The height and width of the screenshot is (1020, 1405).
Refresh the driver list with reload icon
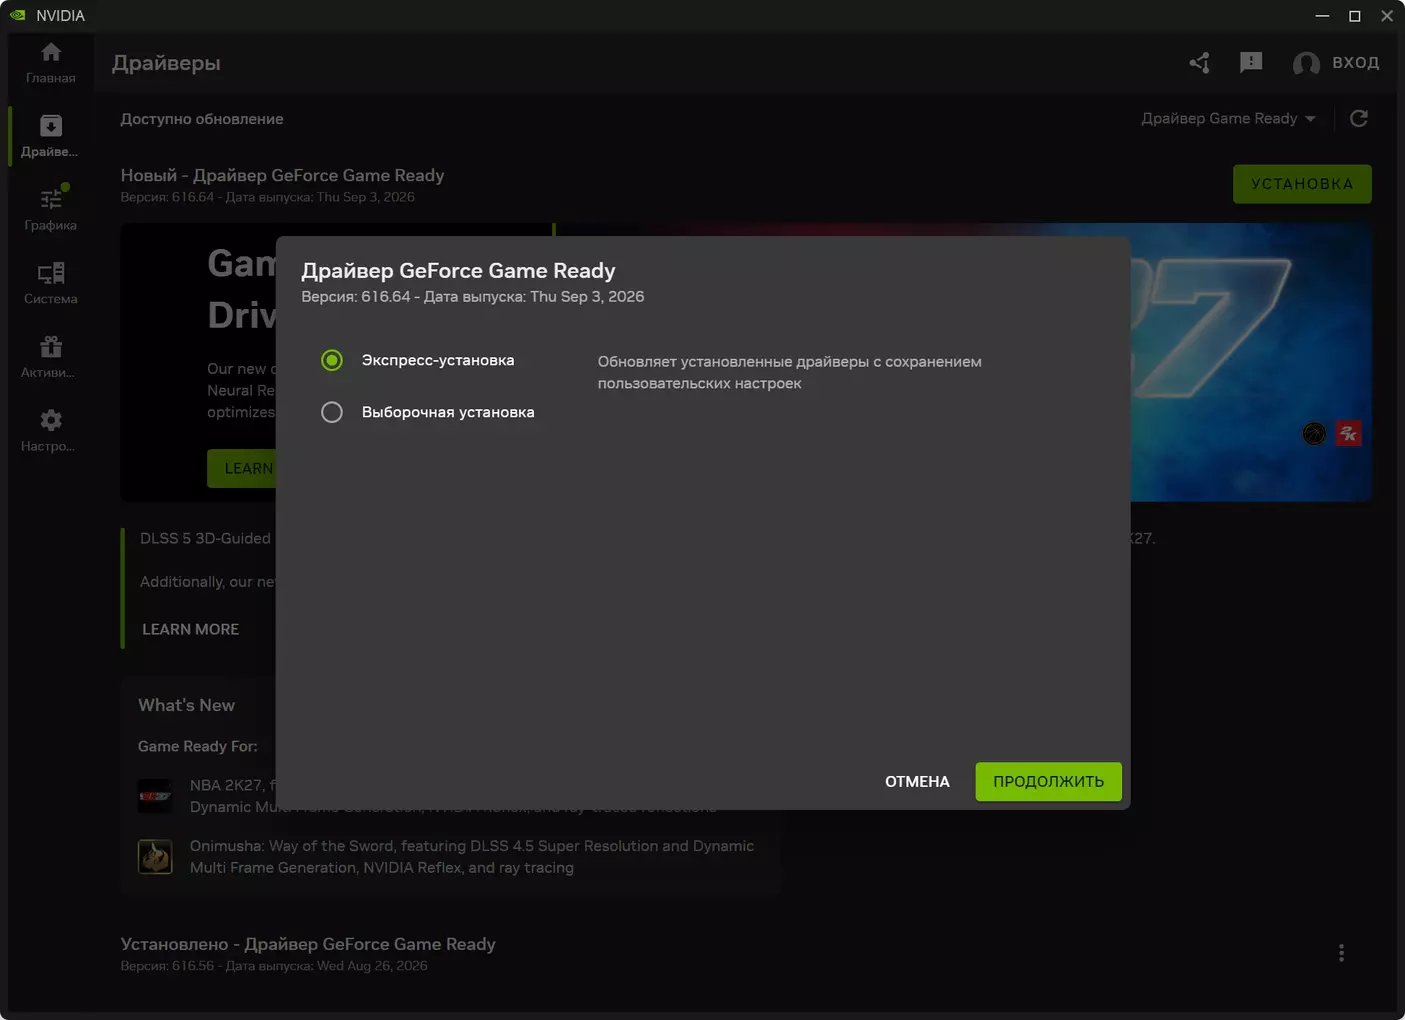pos(1359,119)
